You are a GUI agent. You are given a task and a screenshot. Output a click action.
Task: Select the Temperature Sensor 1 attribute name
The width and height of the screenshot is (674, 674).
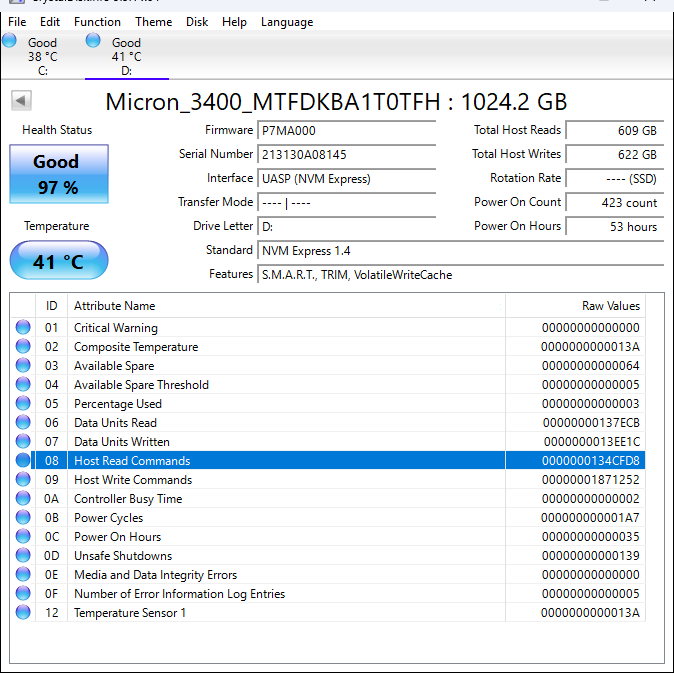[x=130, y=613]
